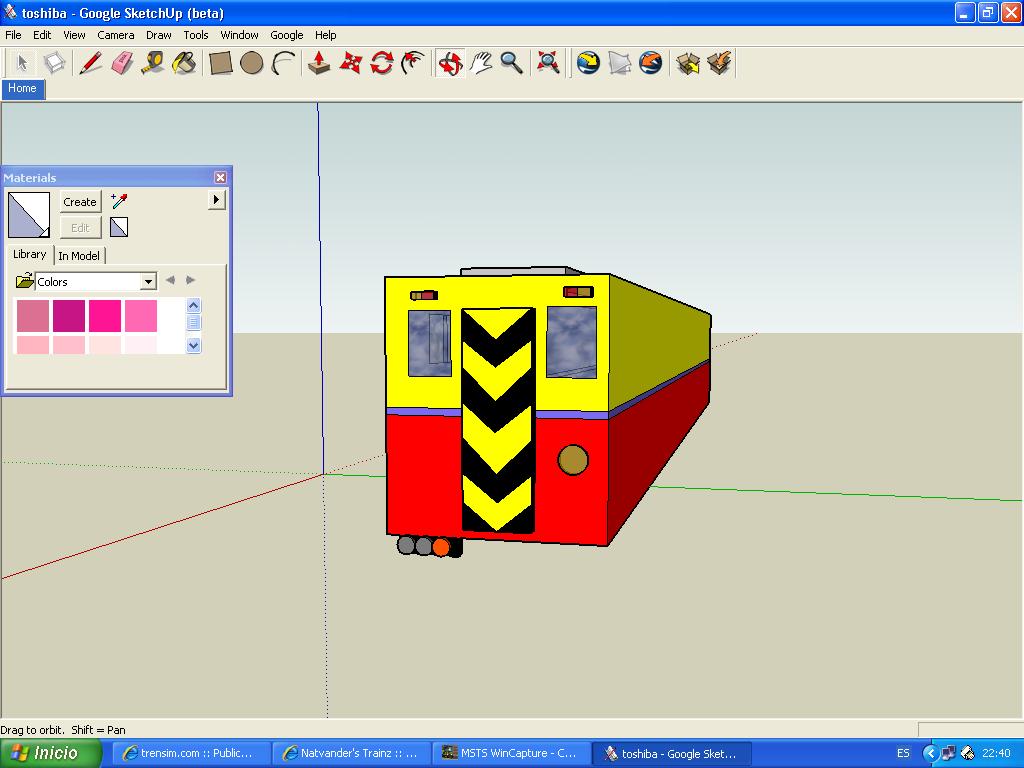Select the Push/Pull tool
The width and height of the screenshot is (1024, 768).
319,63
